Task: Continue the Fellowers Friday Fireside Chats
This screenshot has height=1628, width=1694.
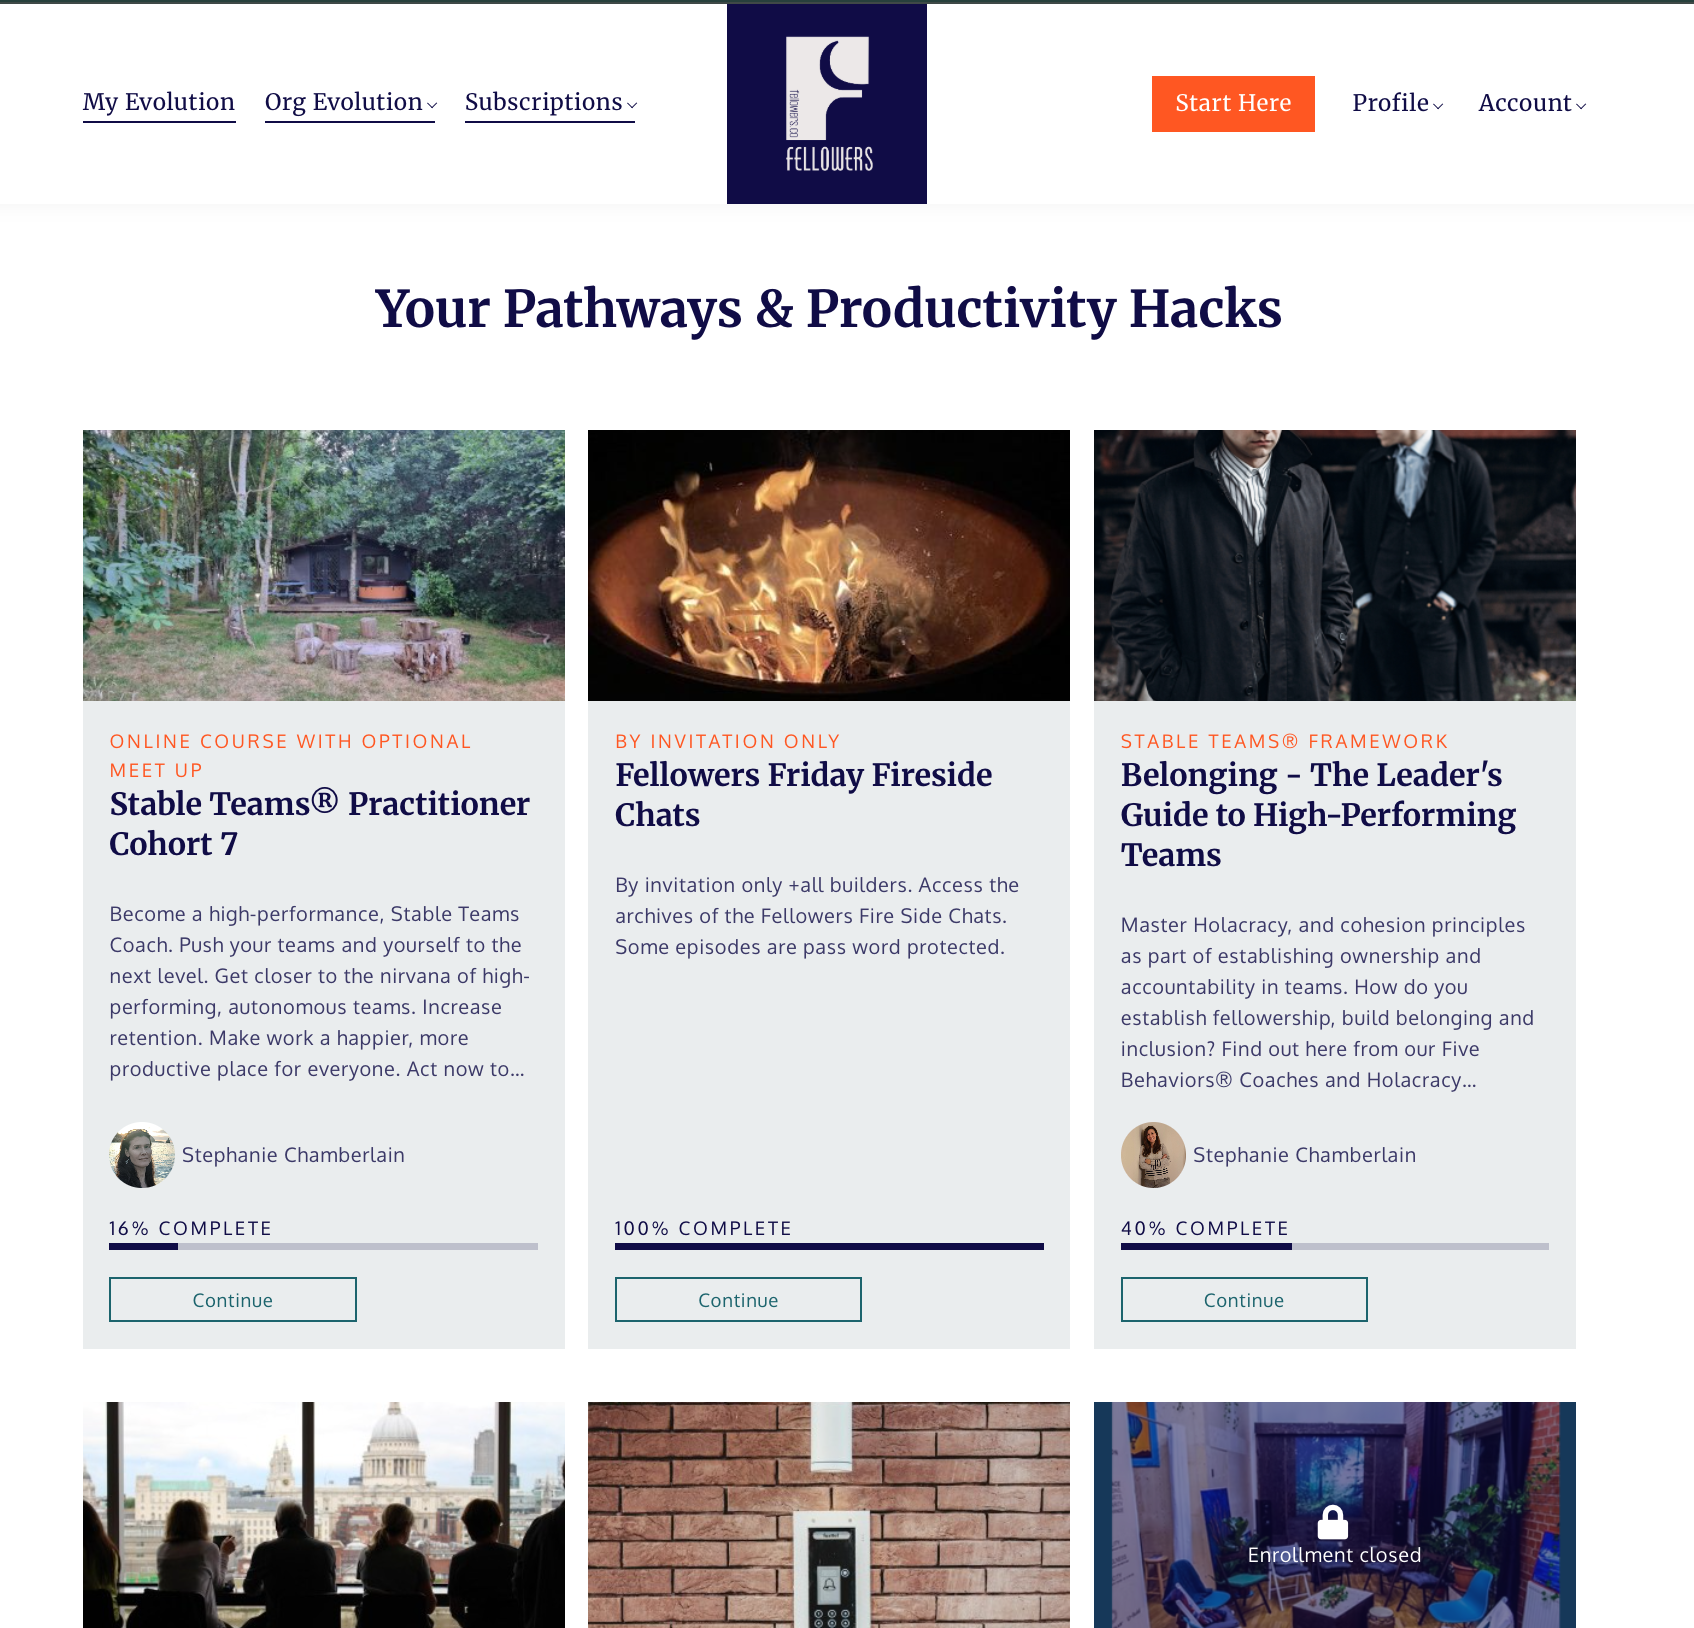Action: tap(738, 1300)
